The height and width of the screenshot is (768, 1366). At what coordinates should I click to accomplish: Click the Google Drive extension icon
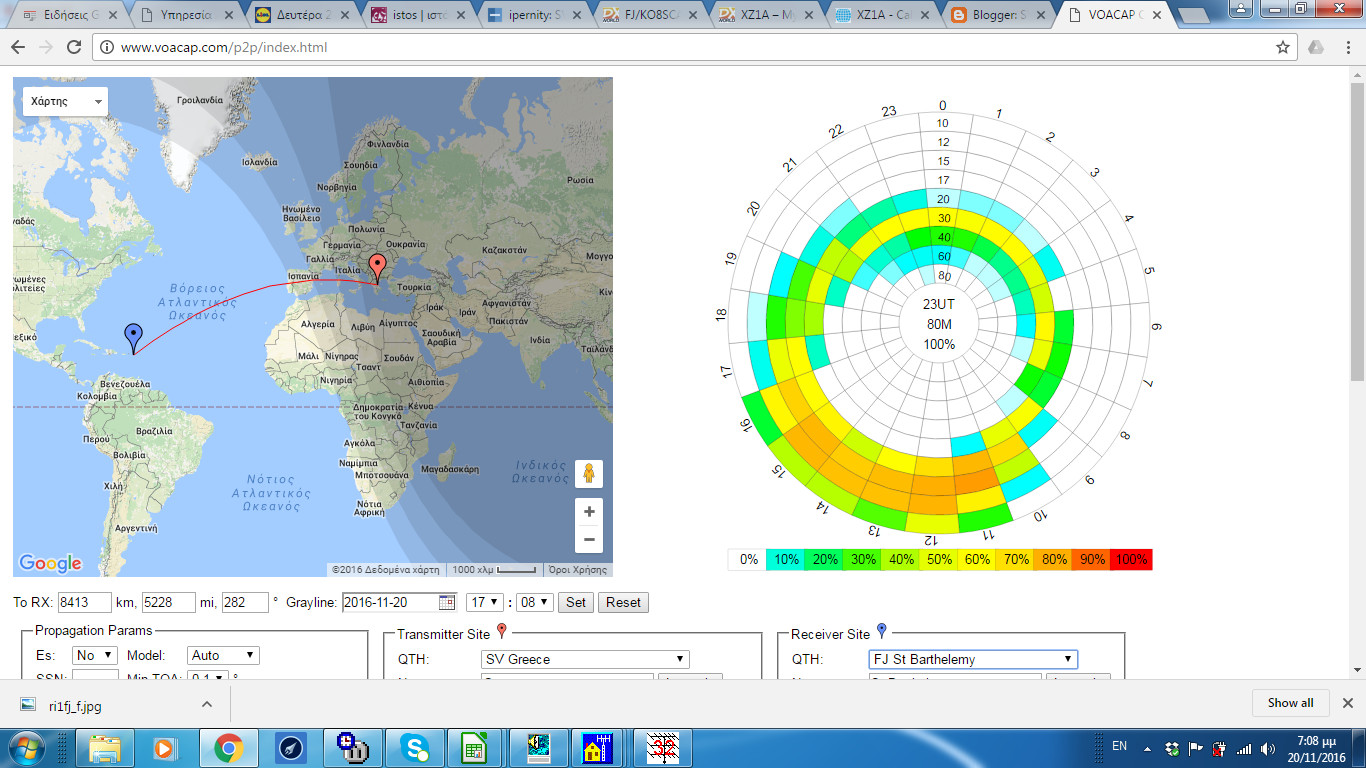pyautogui.click(x=1316, y=48)
